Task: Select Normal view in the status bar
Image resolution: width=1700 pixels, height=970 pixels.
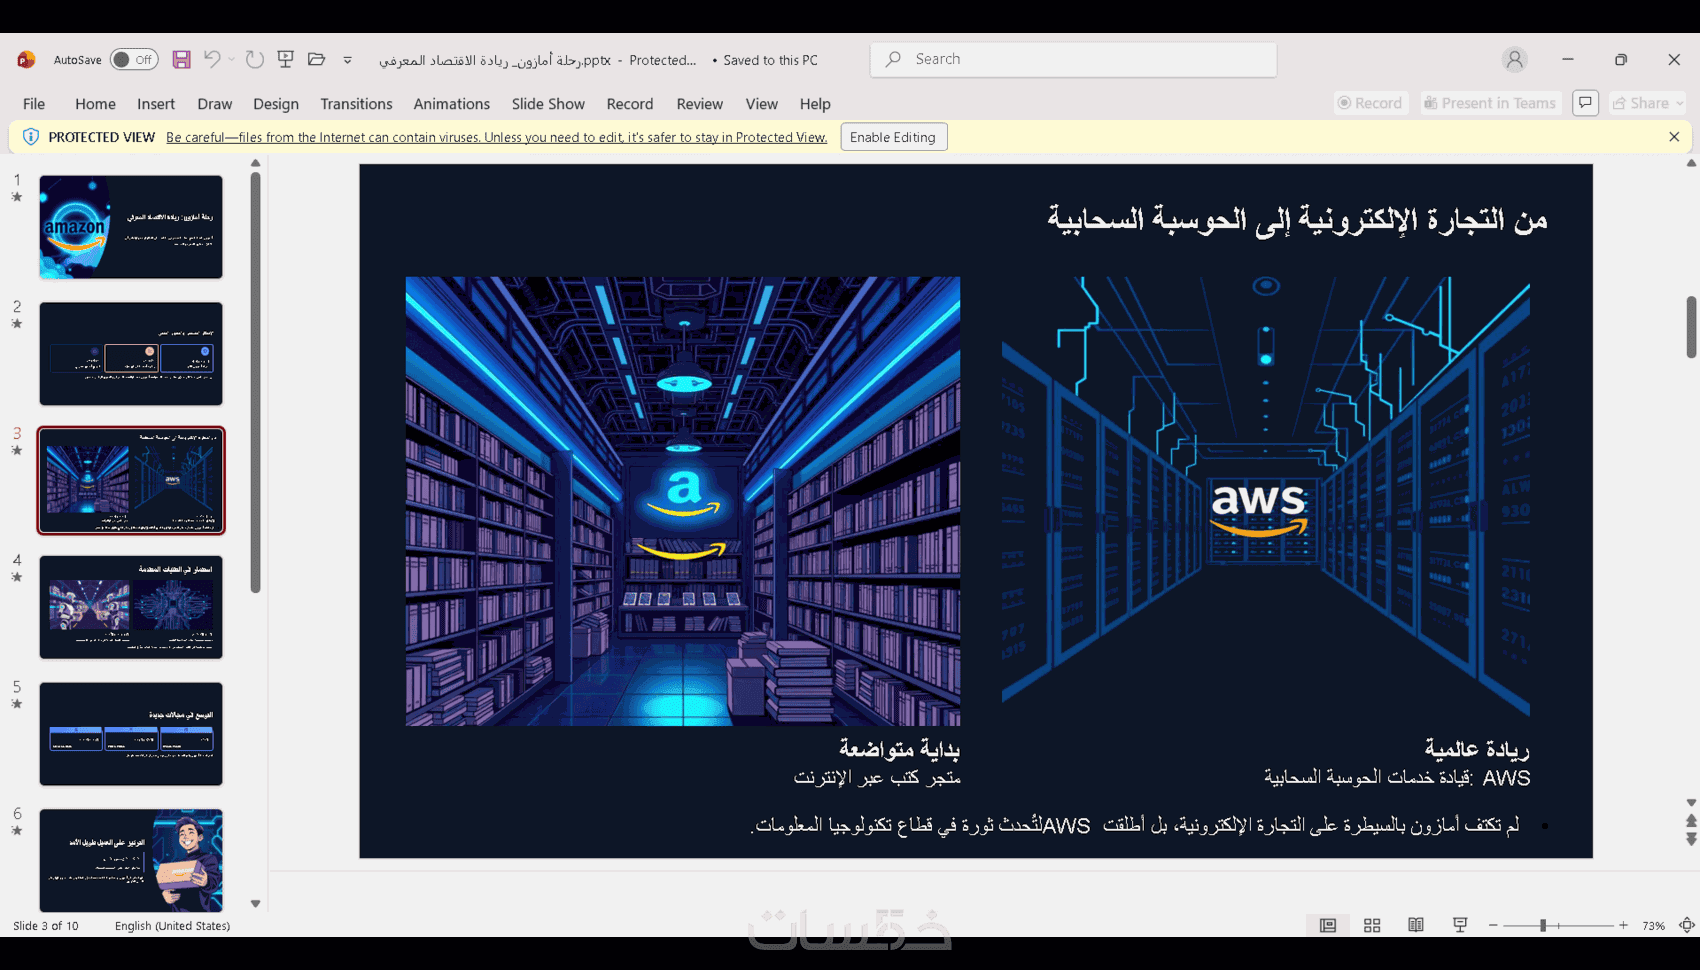Action: [x=1328, y=926]
